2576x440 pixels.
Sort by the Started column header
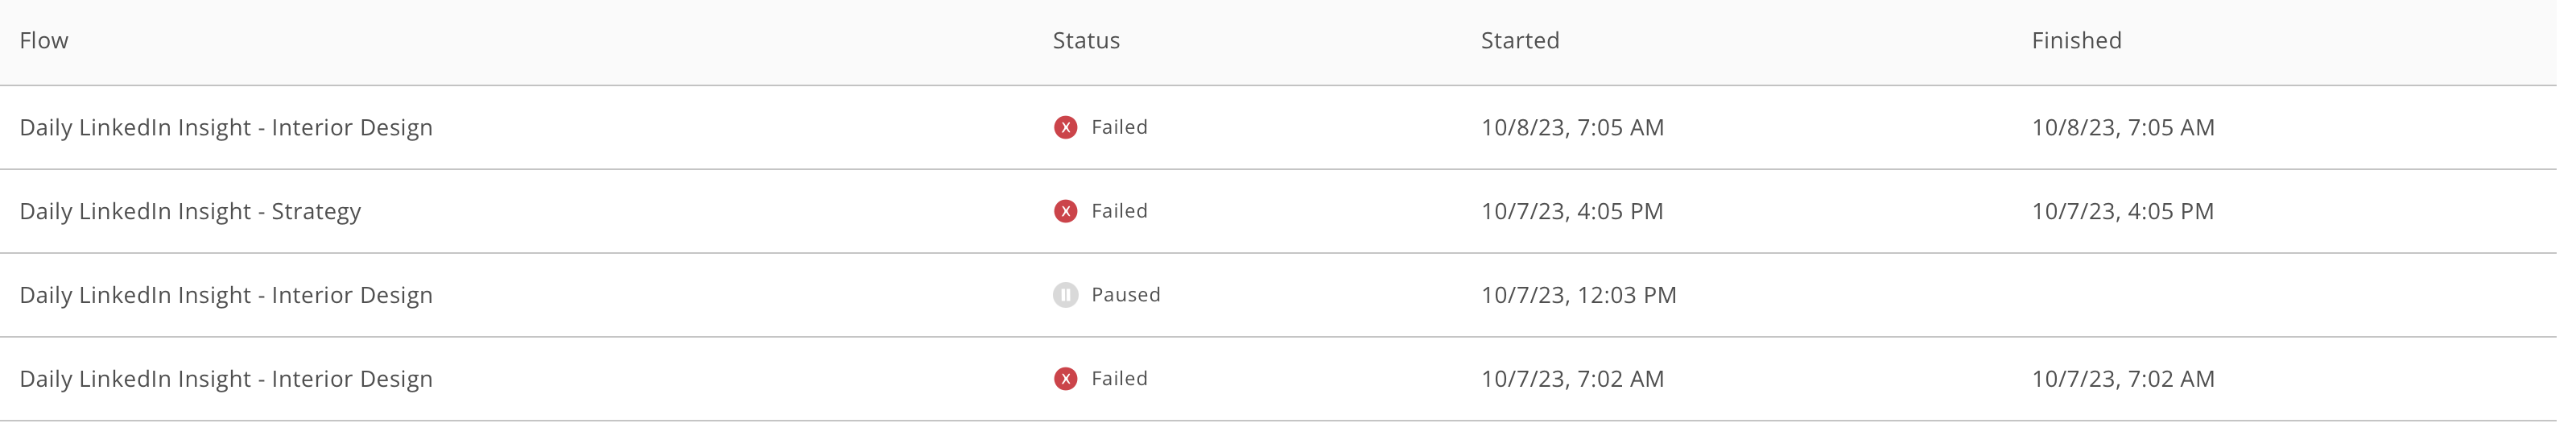[x=1520, y=40]
